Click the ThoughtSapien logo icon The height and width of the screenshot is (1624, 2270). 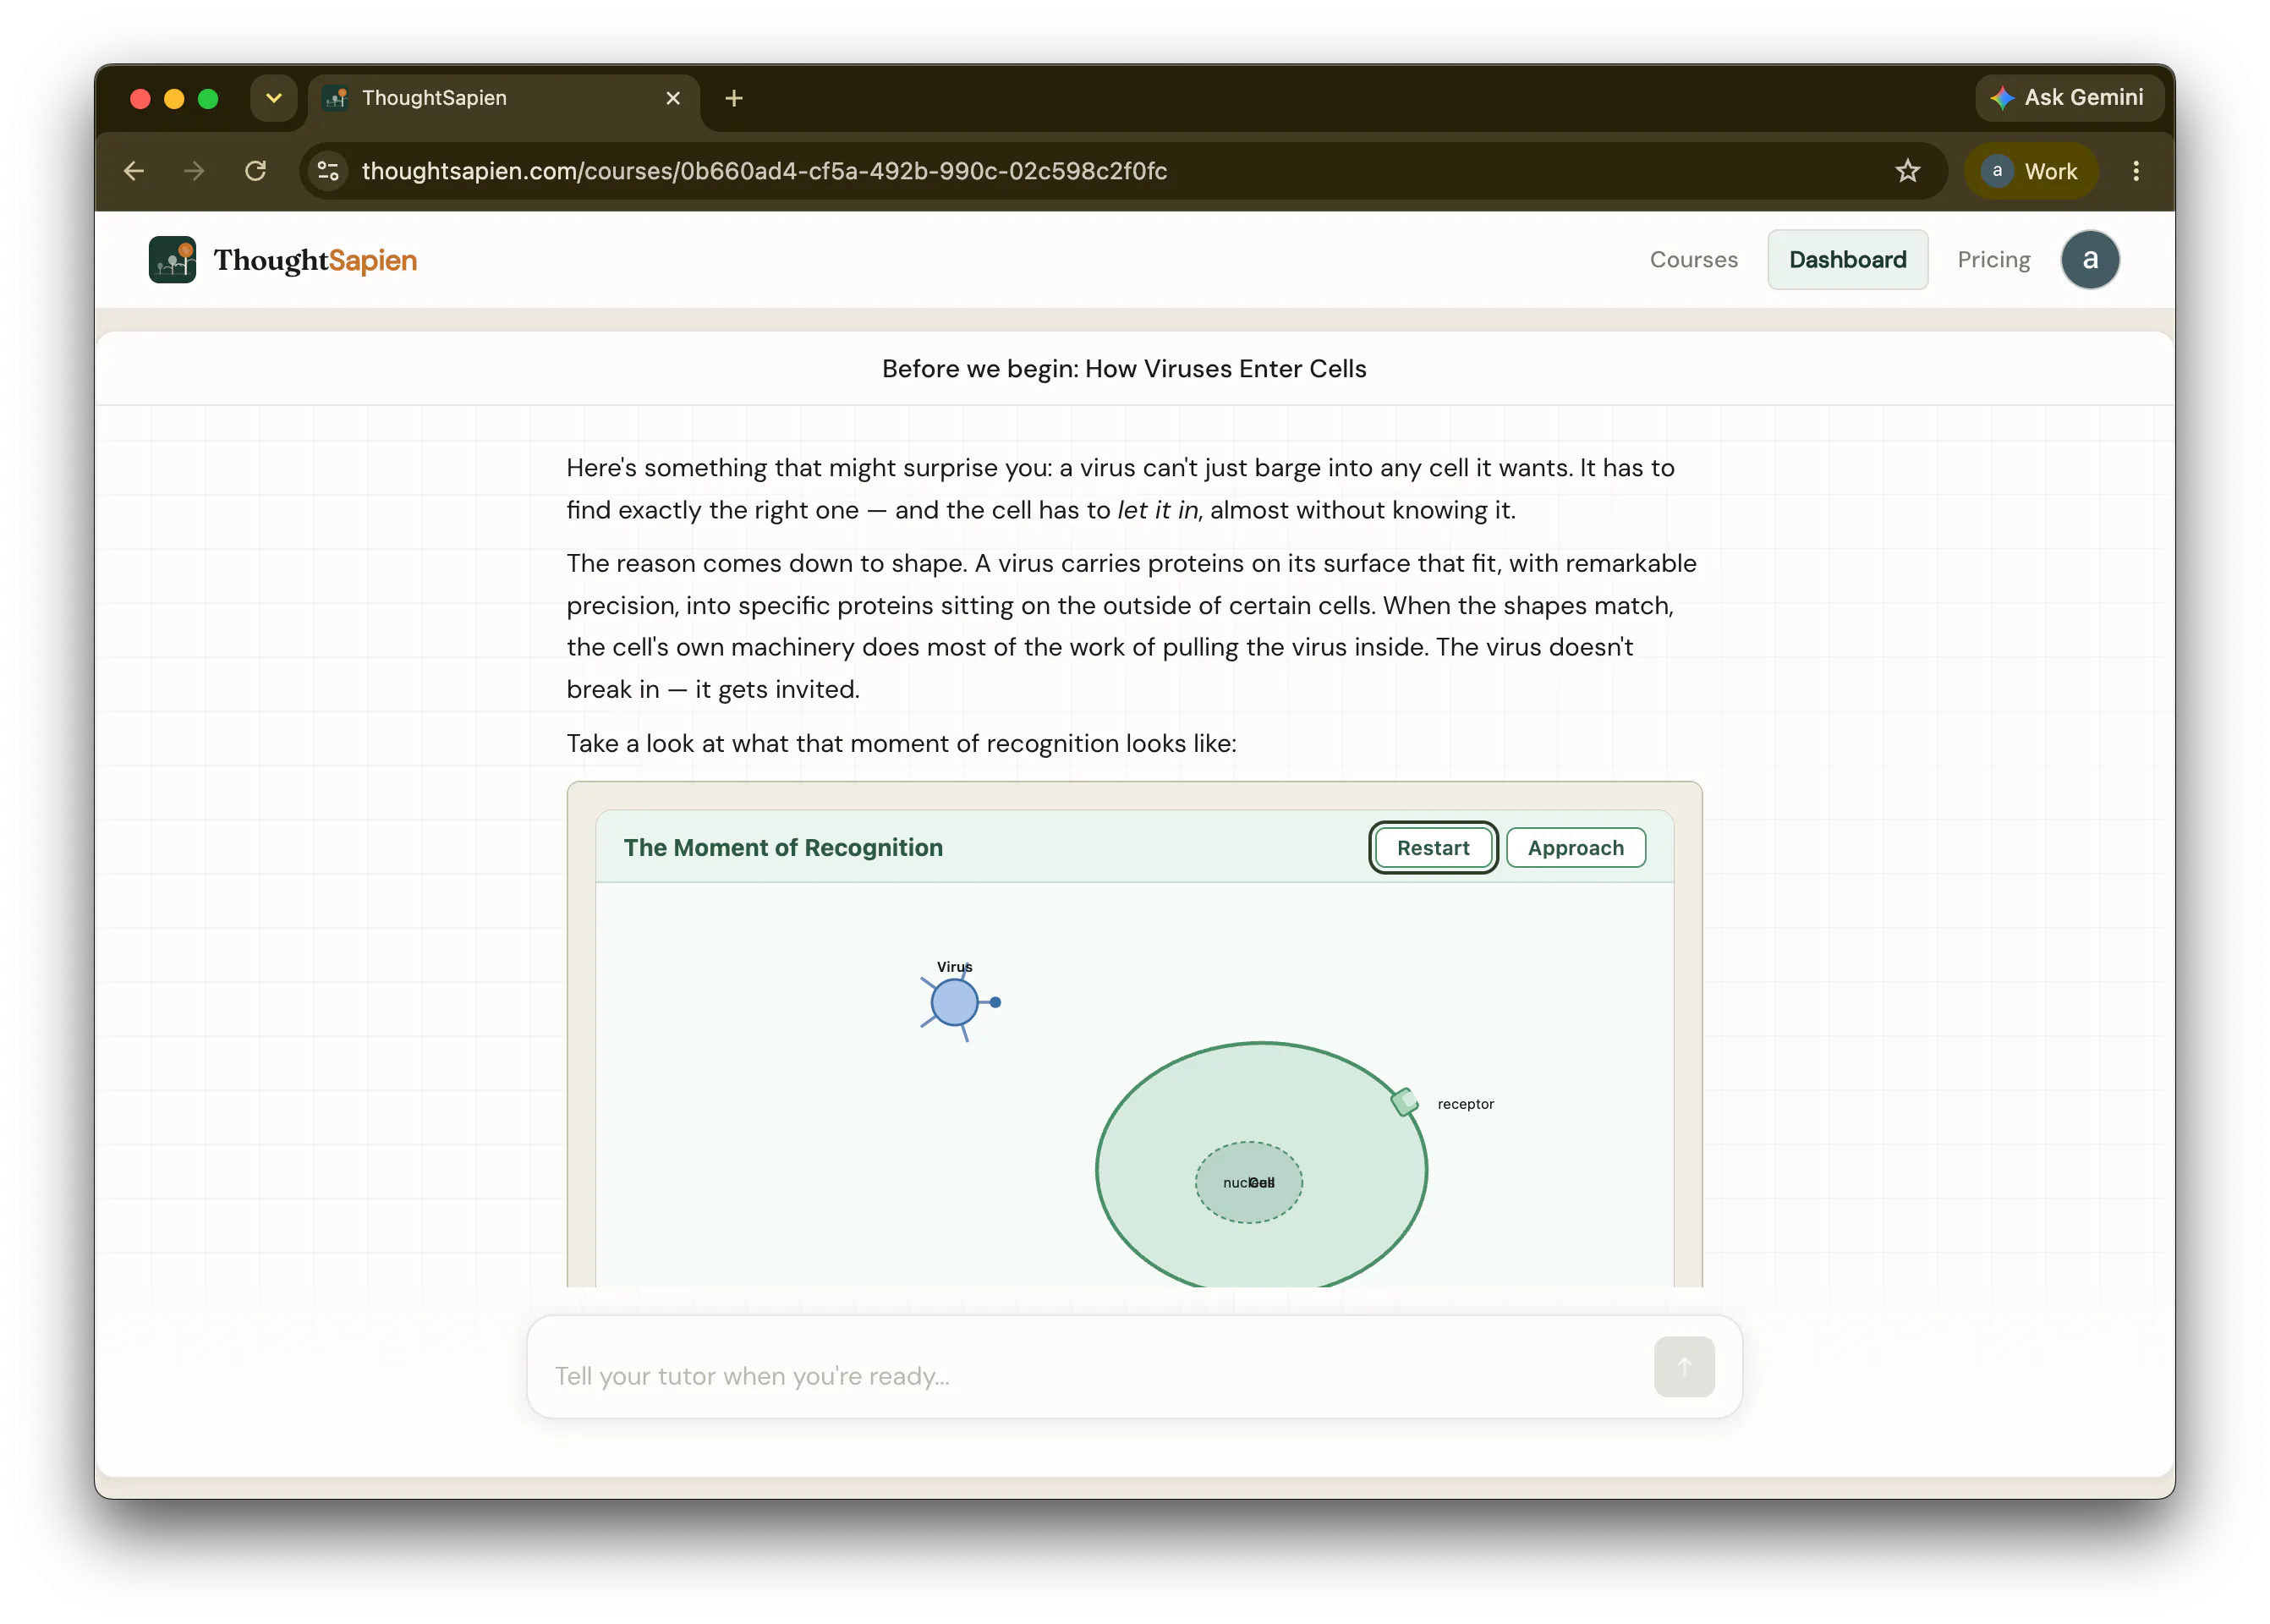coord(172,260)
